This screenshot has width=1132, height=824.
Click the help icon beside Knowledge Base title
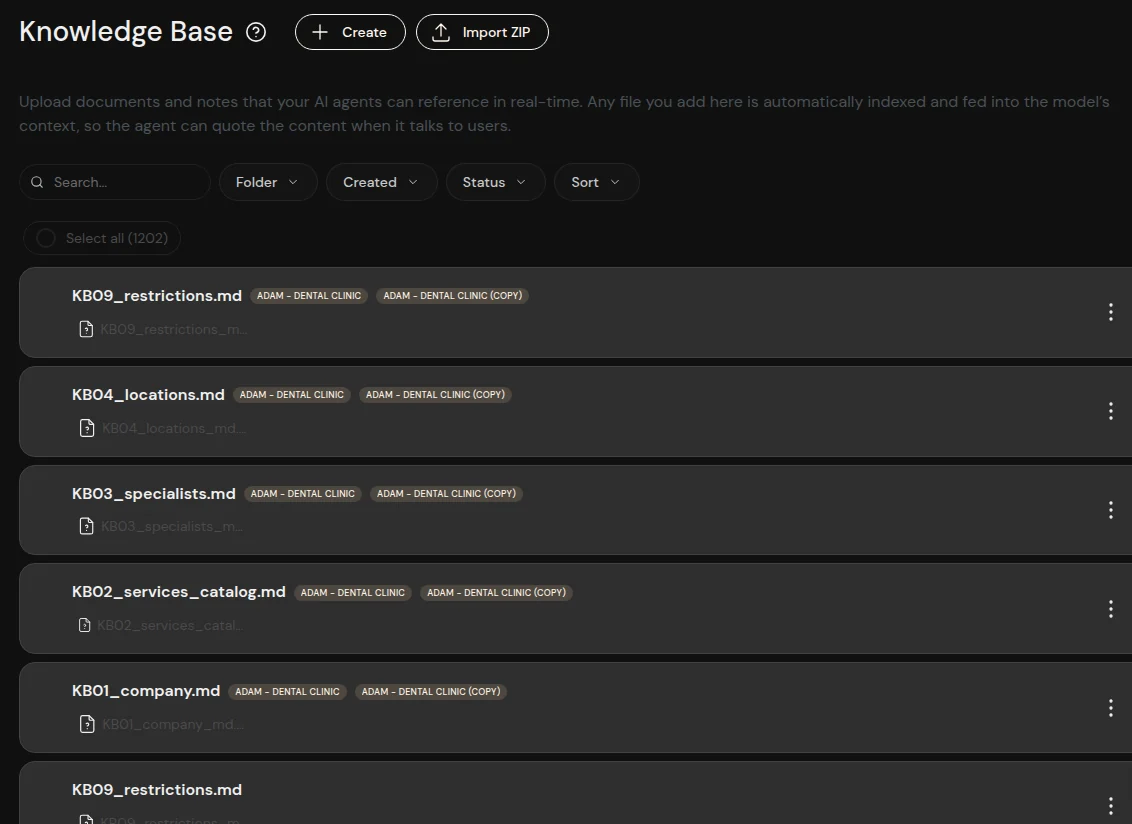point(256,32)
